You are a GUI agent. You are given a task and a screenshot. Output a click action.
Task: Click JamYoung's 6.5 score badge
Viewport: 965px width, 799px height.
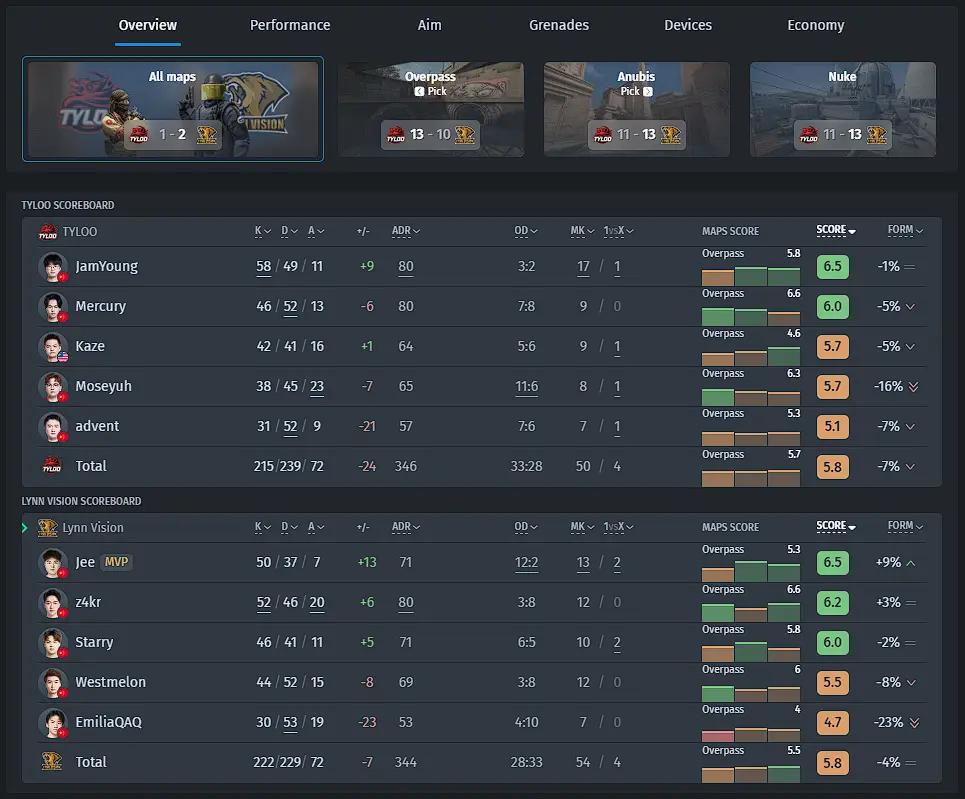[833, 267]
